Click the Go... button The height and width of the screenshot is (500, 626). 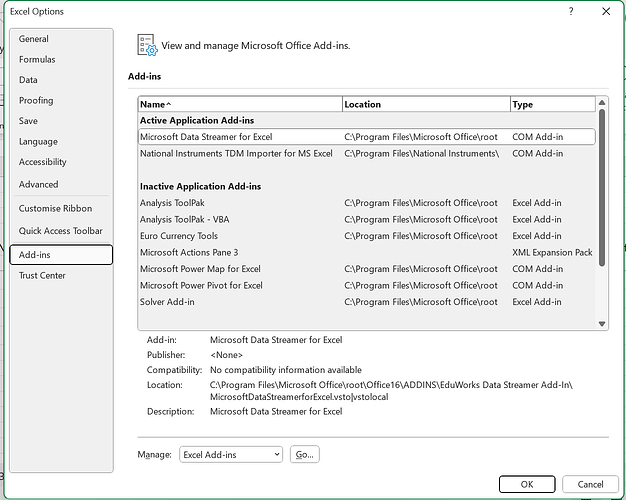305,454
